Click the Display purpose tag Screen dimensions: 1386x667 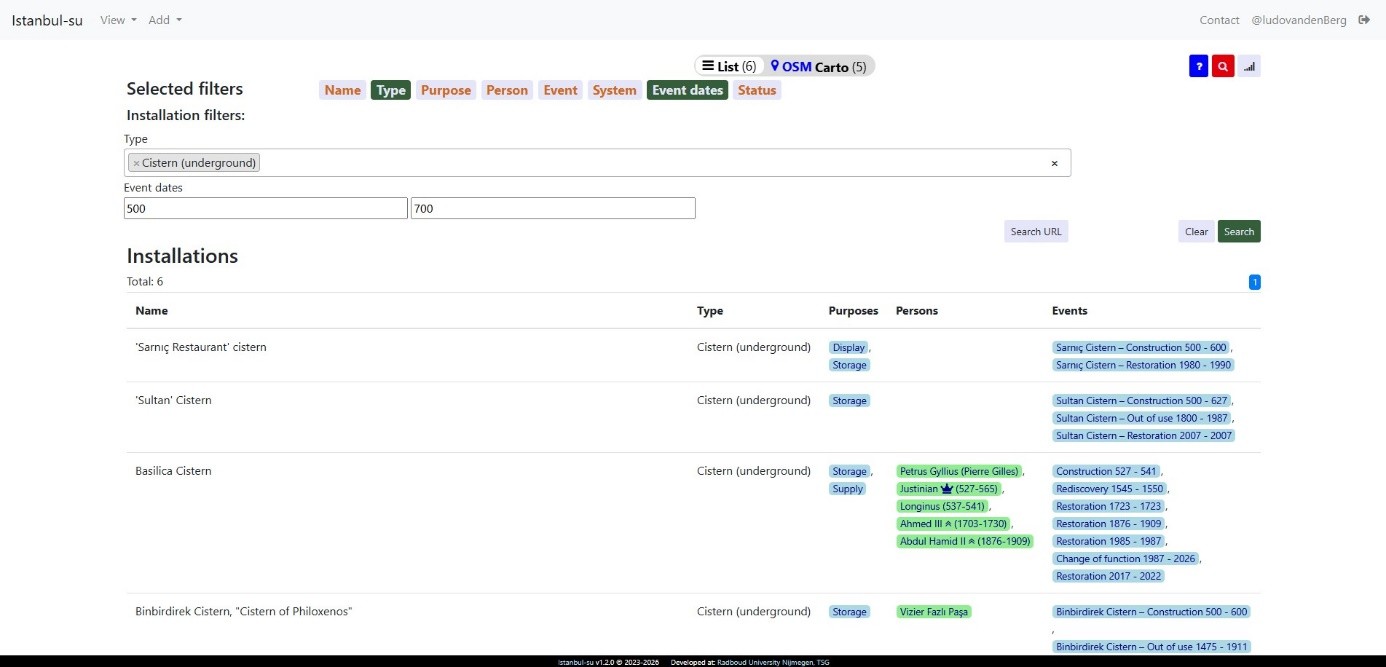(x=849, y=347)
